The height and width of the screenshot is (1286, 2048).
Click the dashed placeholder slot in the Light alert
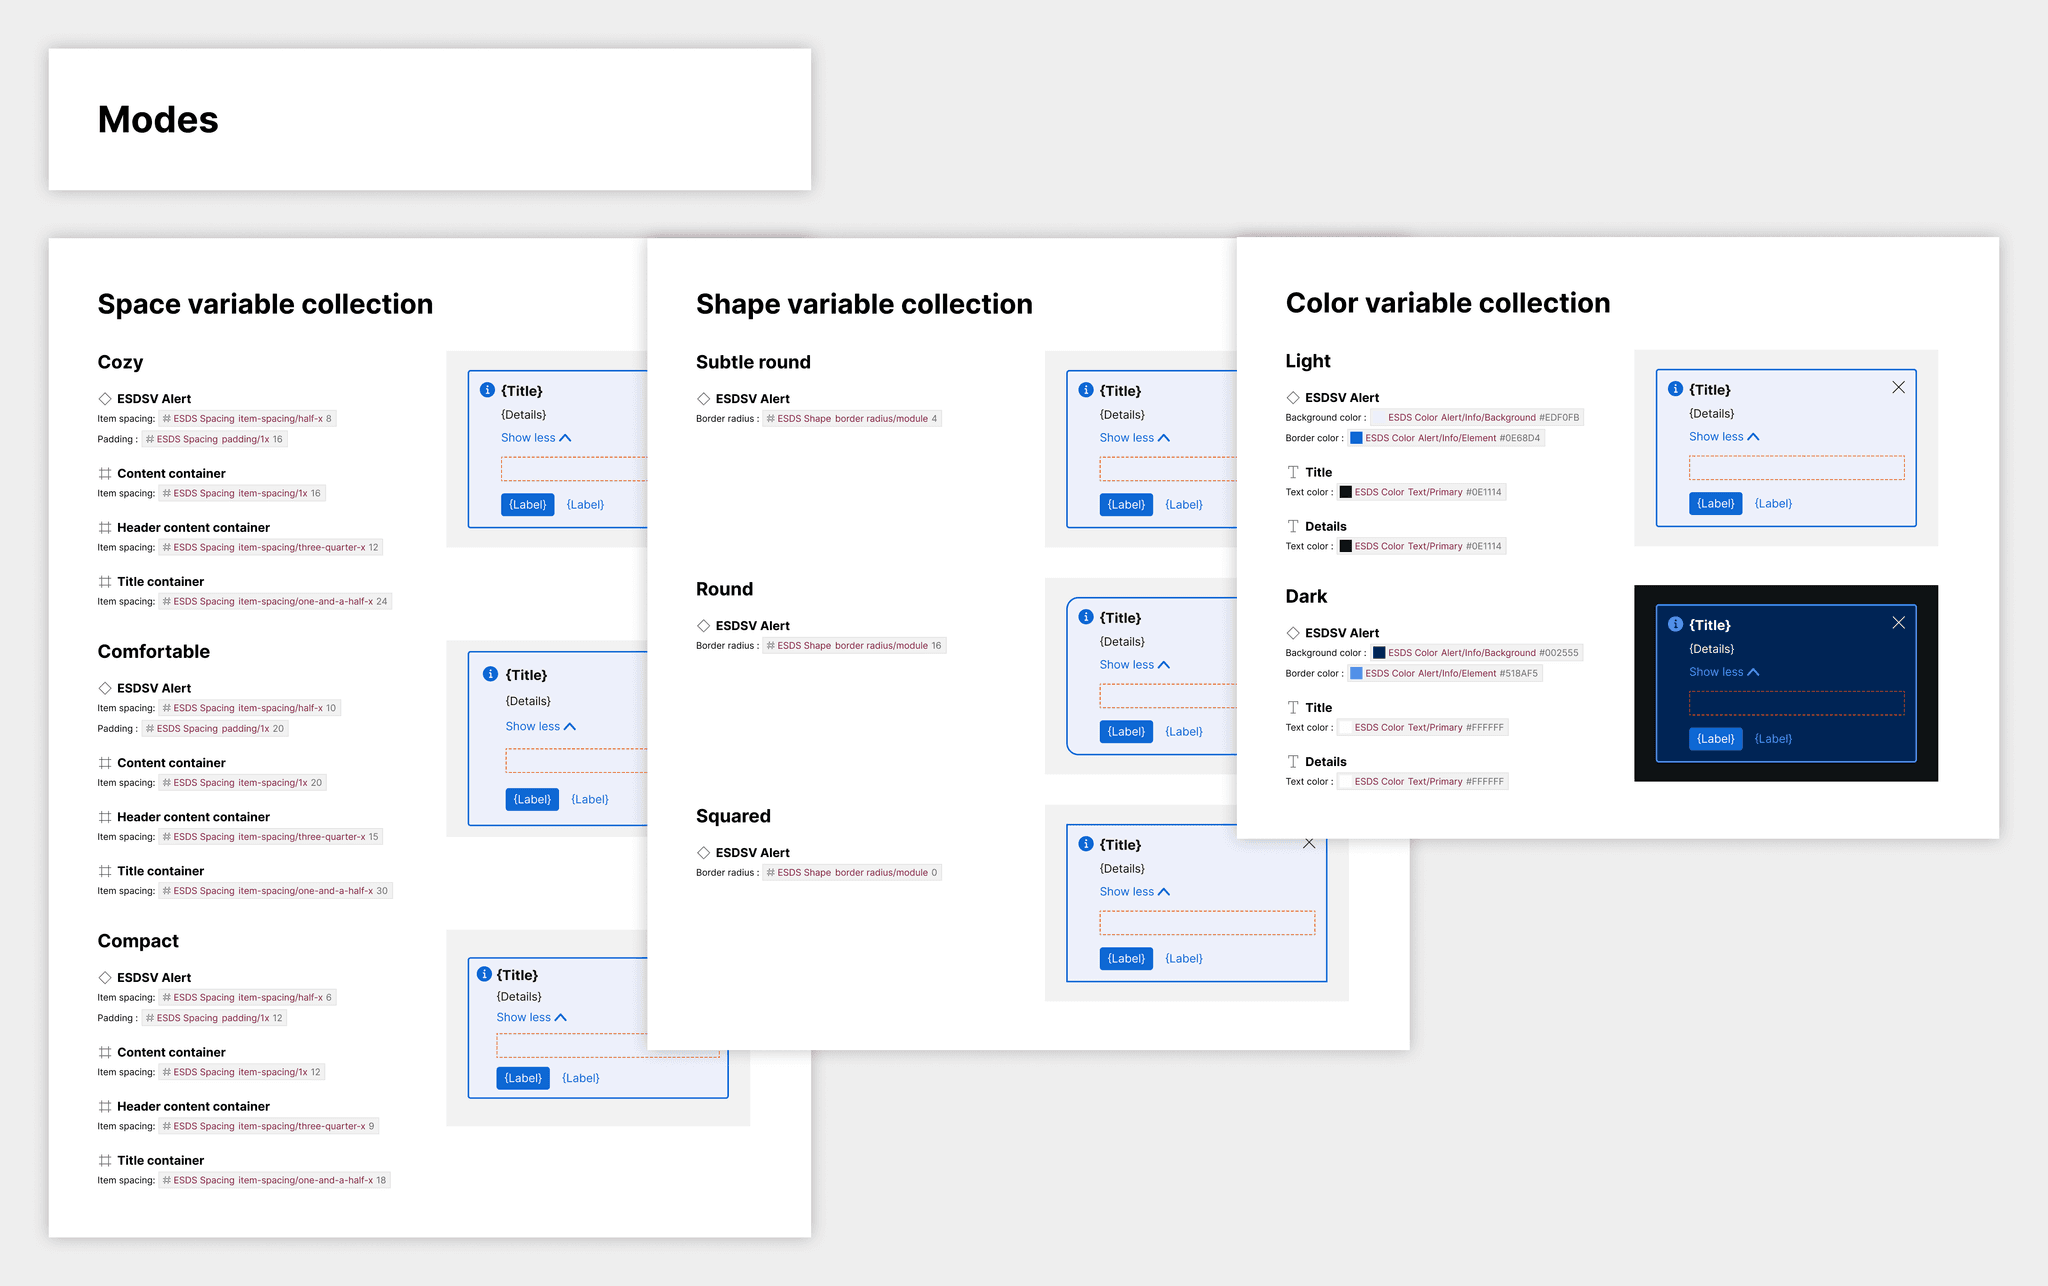(x=1797, y=468)
